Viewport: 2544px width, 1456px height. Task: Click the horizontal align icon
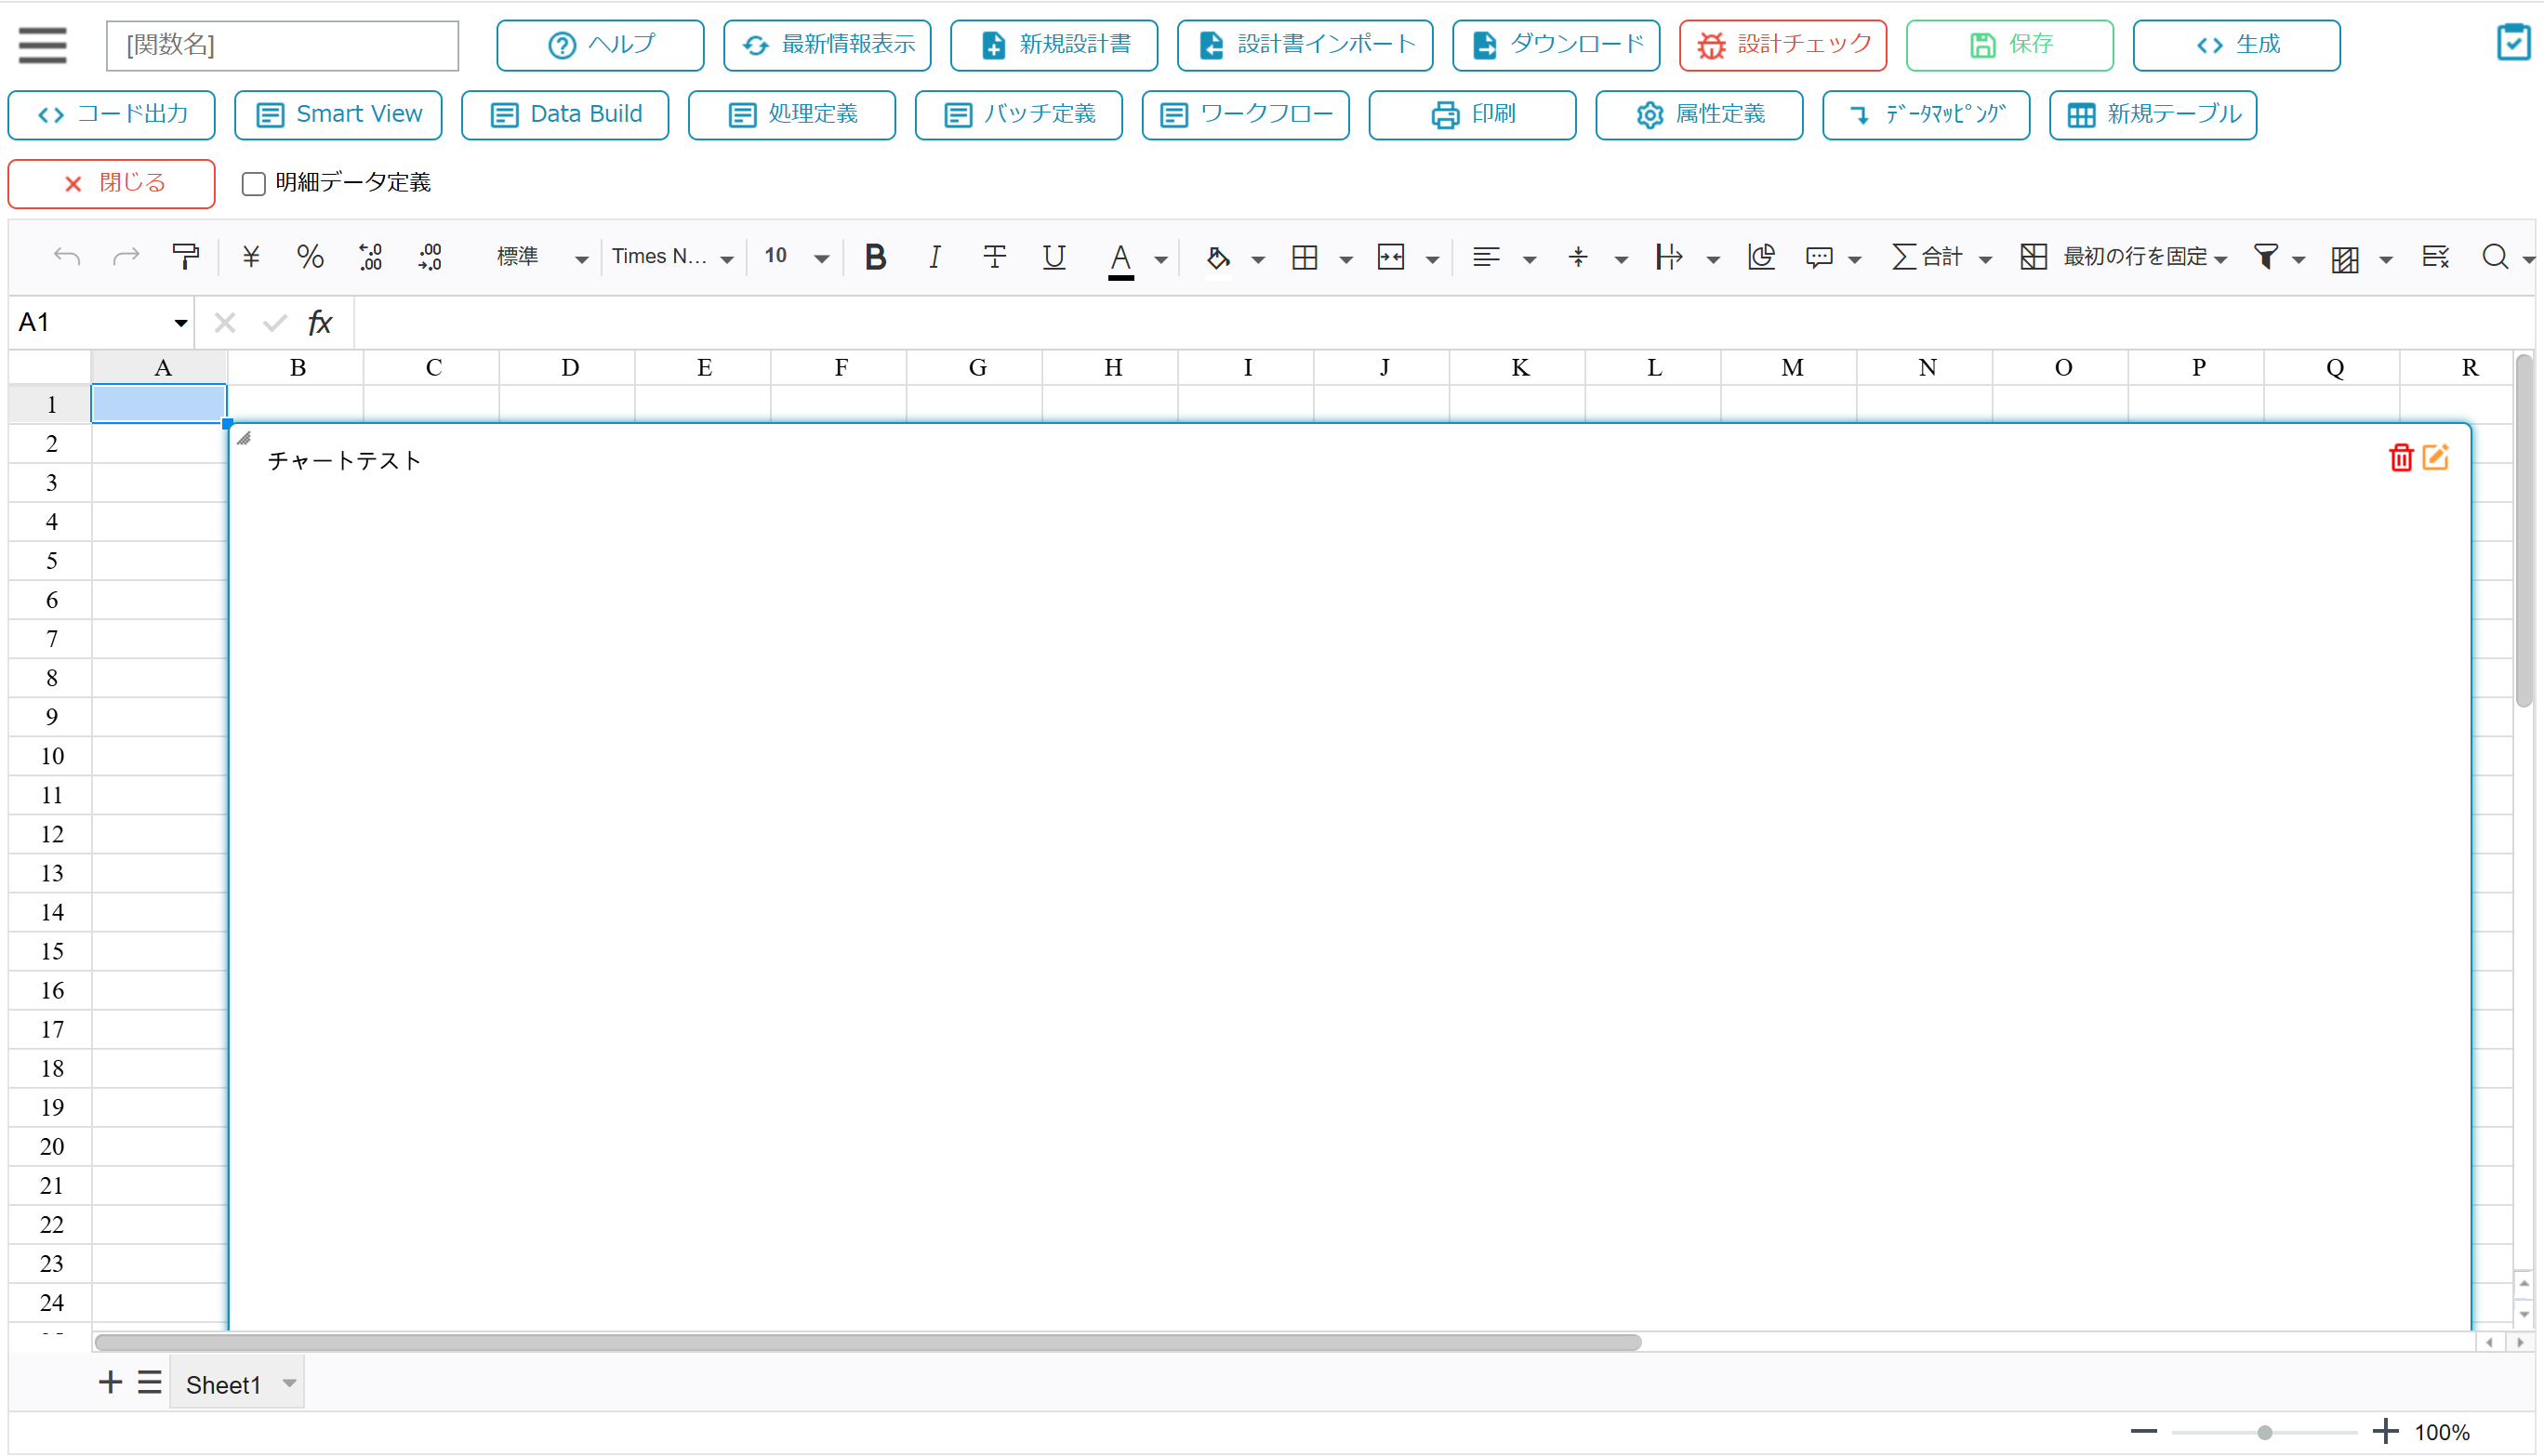click(x=1486, y=257)
